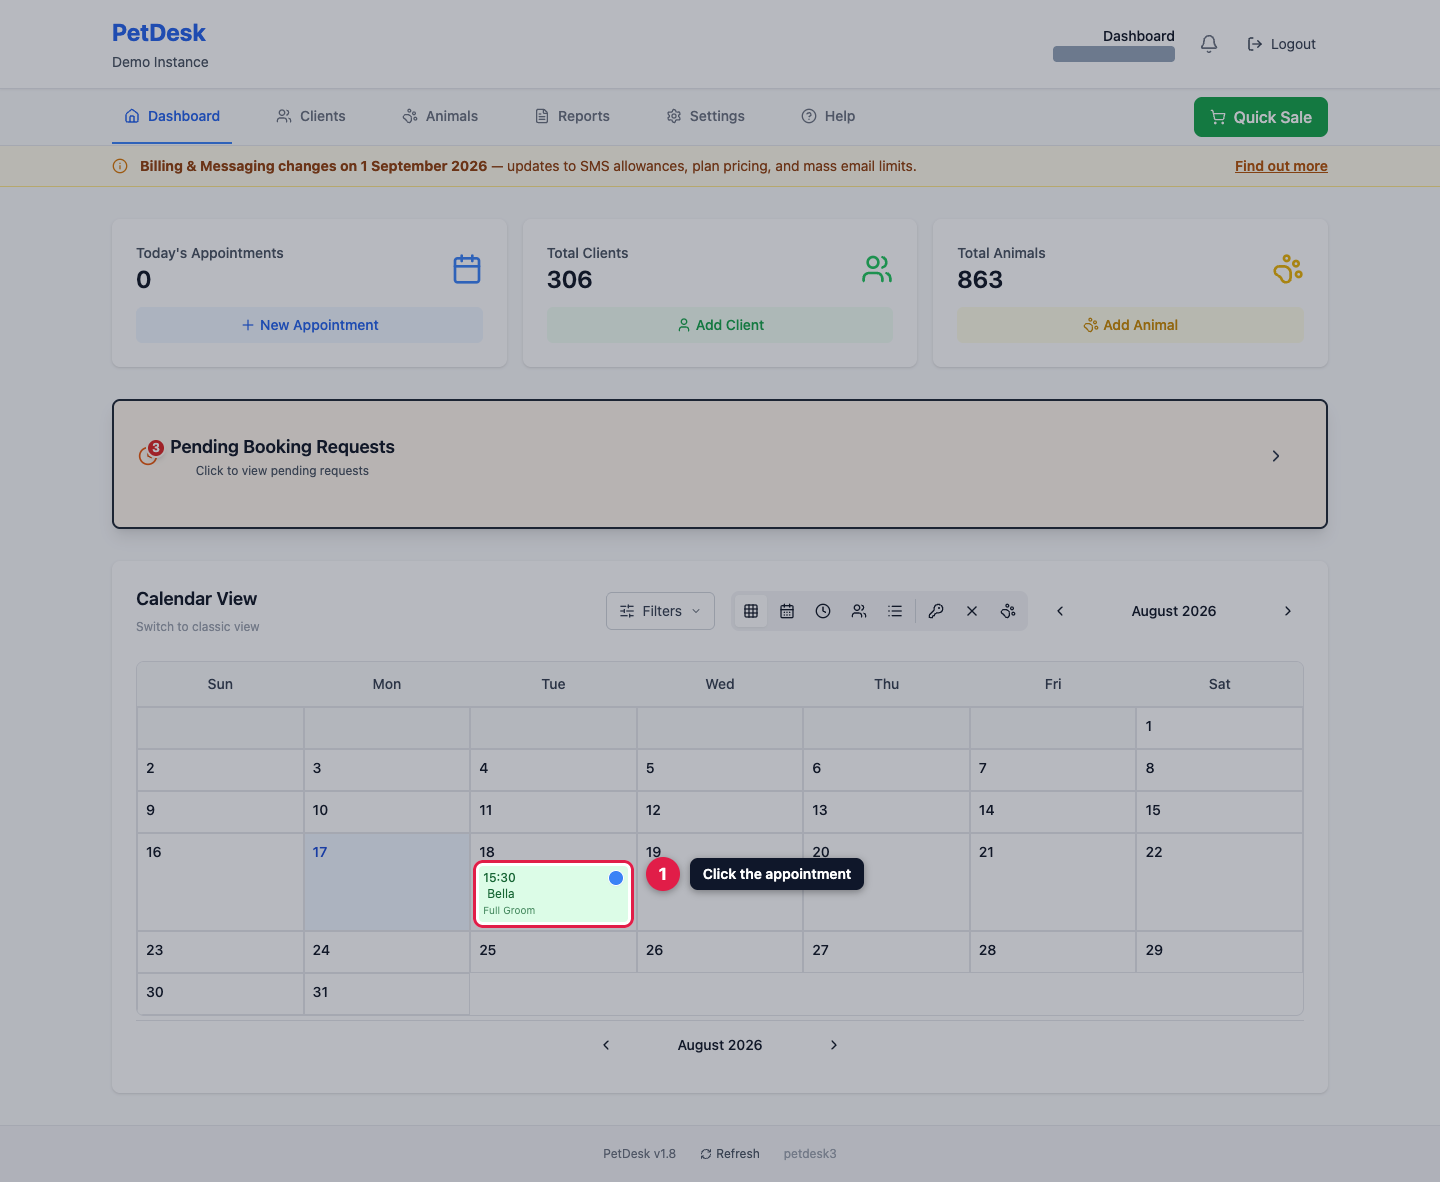Image resolution: width=1440 pixels, height=1182 pixels.
Task: Click the paw icon in calendar toolbar
Action: coord(1008,611)
